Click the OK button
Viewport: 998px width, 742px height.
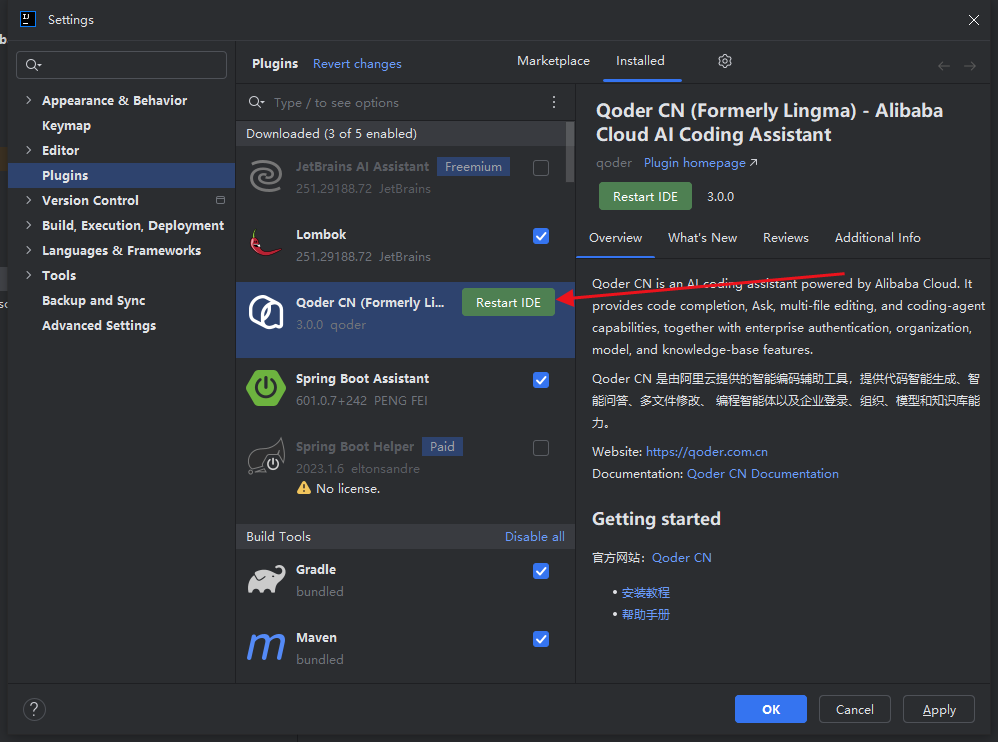[771, 709]
